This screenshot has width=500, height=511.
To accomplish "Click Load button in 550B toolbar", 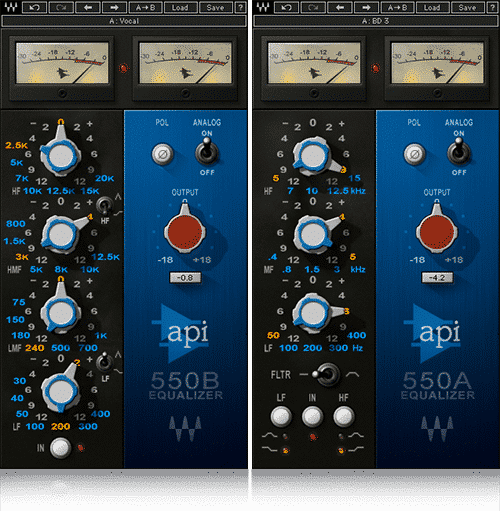I will 180,7.
